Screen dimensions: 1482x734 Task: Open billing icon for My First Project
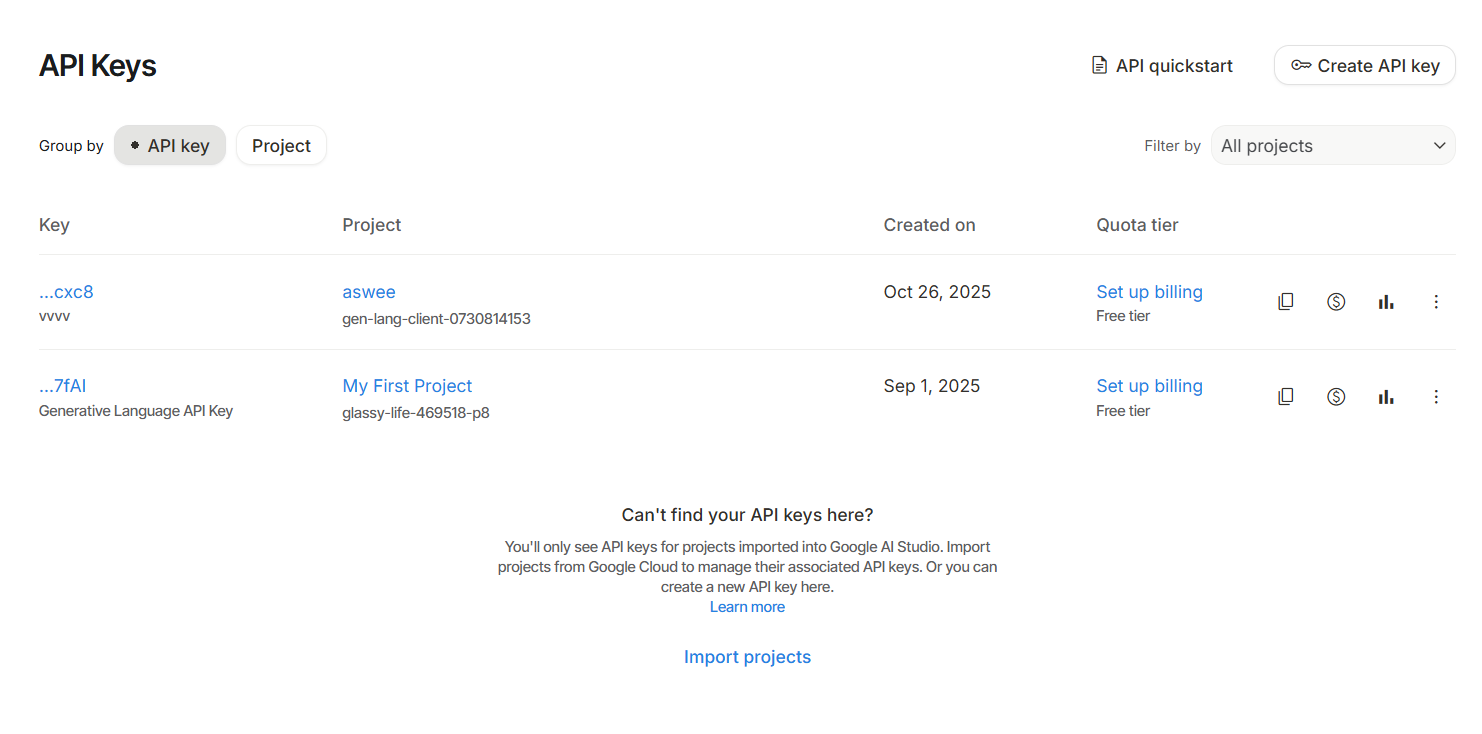(1336, 396)
